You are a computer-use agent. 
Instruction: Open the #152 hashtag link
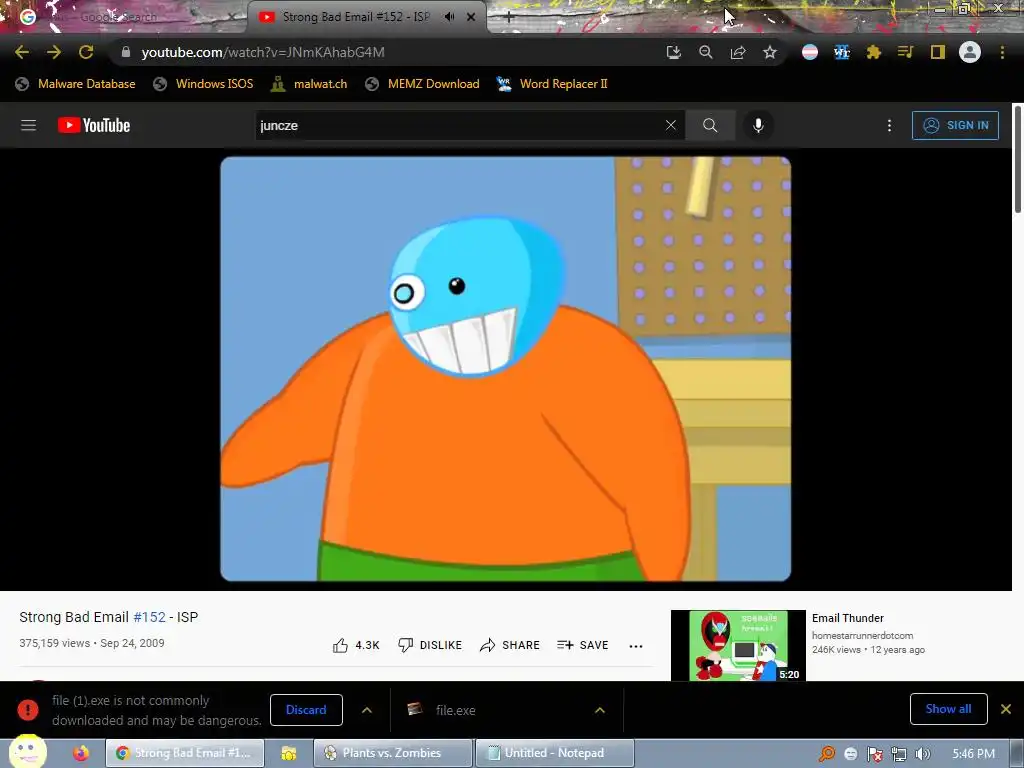[150, 617]
